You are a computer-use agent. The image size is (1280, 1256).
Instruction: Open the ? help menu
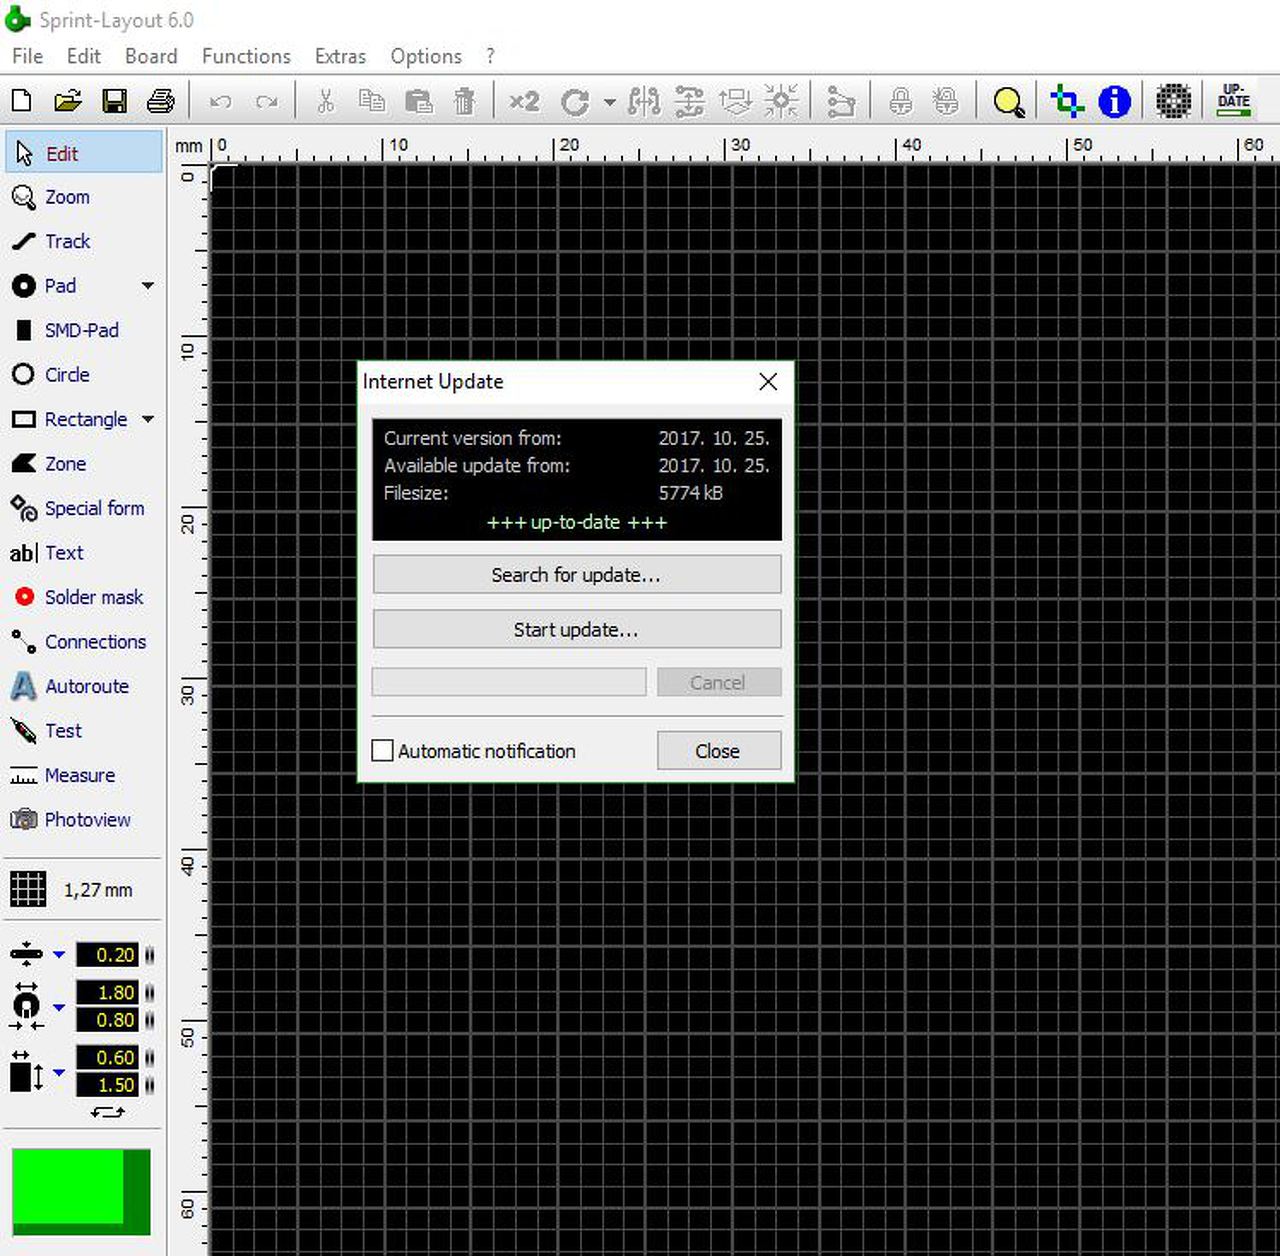(x=490, y=56)
